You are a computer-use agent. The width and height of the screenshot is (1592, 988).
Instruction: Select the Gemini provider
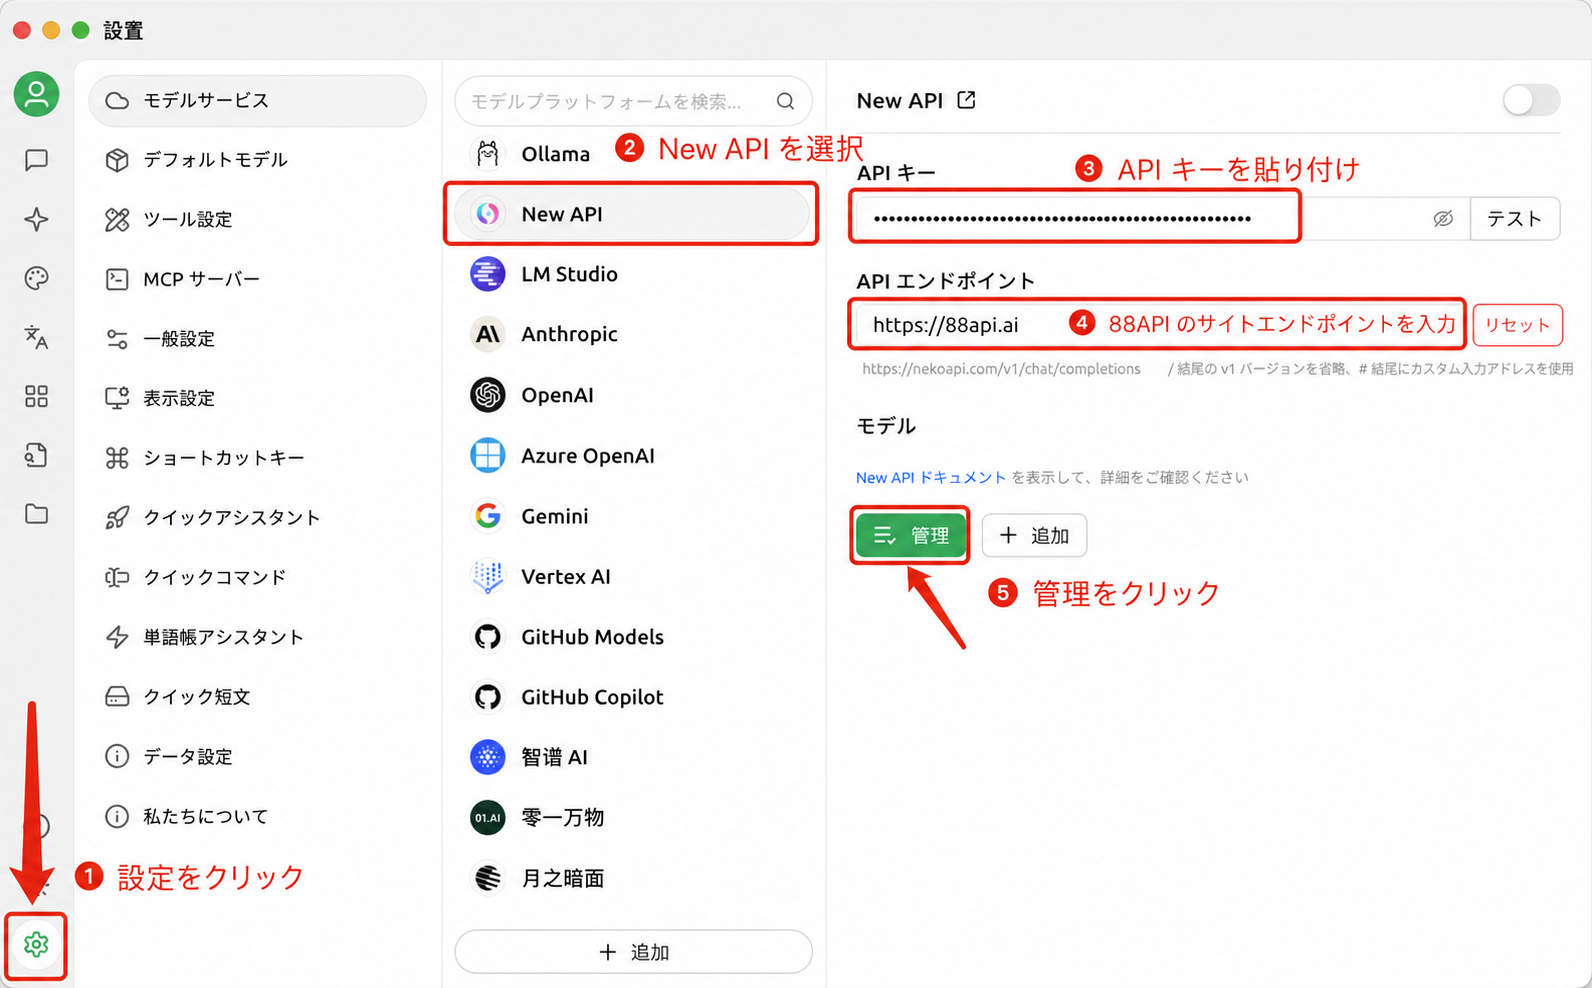coord(633,516)
